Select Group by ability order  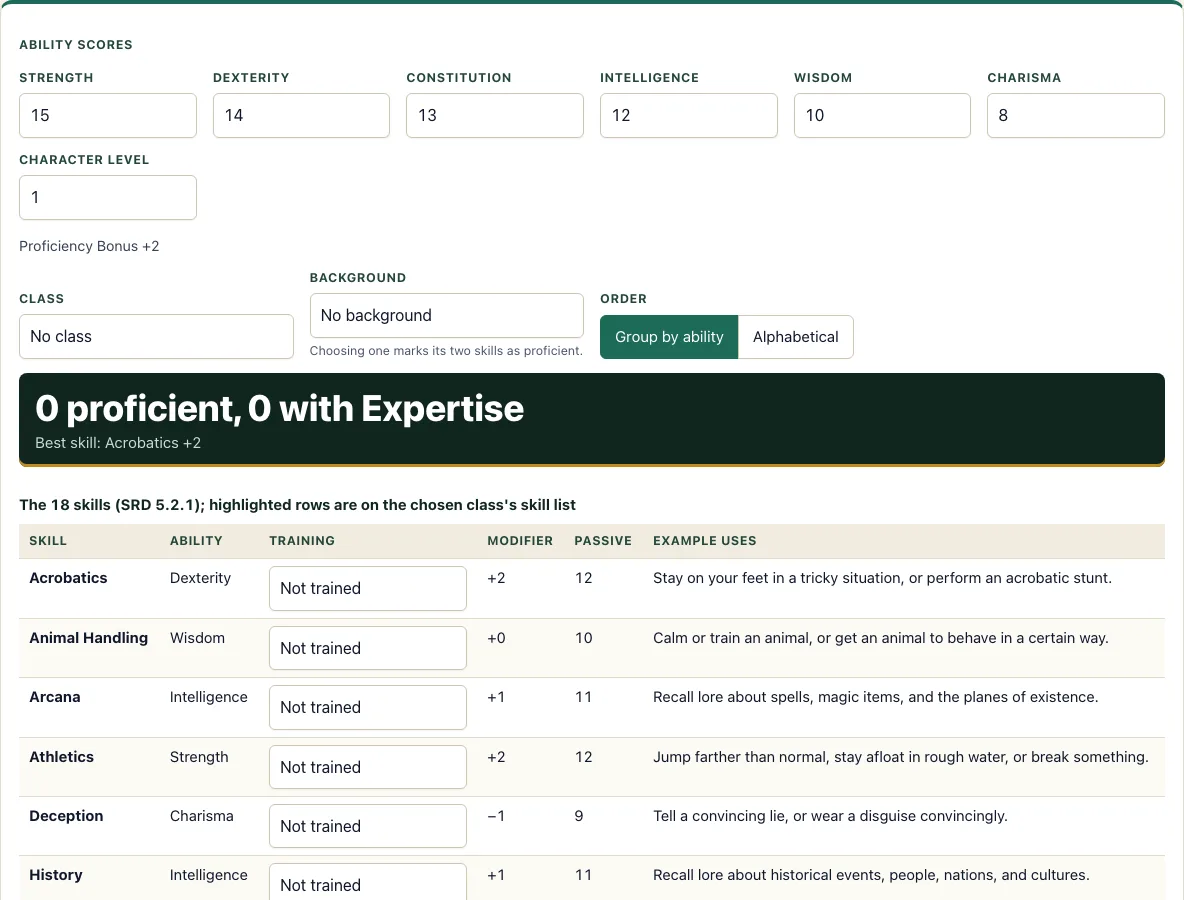pos(669,337)
